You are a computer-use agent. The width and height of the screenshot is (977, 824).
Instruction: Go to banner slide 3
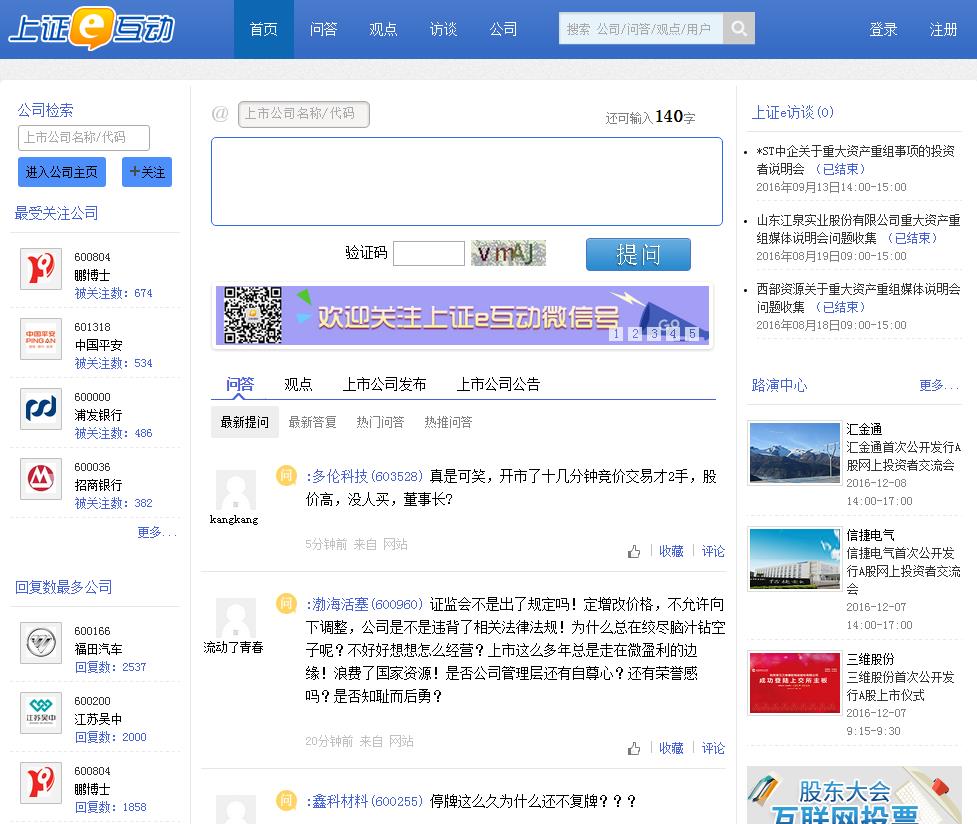pos(654,333)
